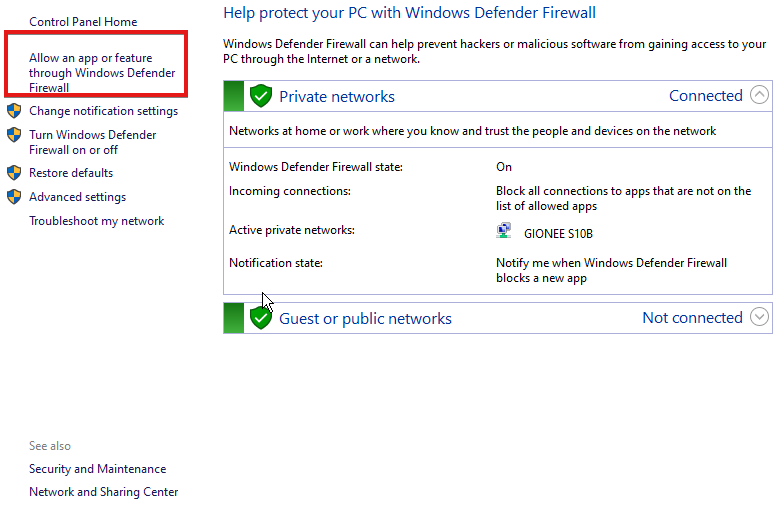Open Security and Maintenance link
Screen dimensions: 784x519
click(x=98, y=468)
